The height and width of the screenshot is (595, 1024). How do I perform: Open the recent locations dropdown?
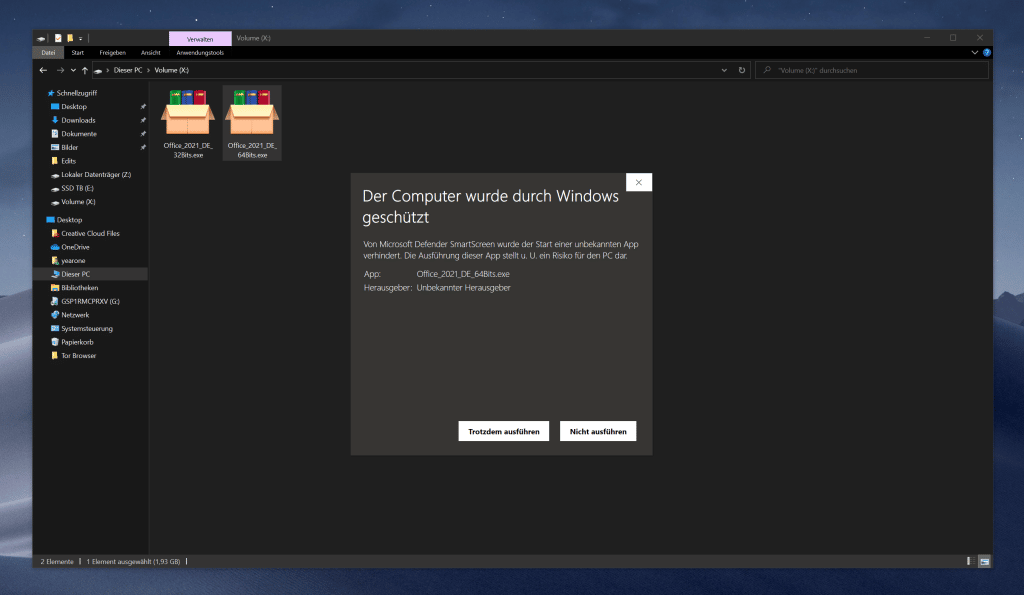pyautogui.click(x=73, y=70)
